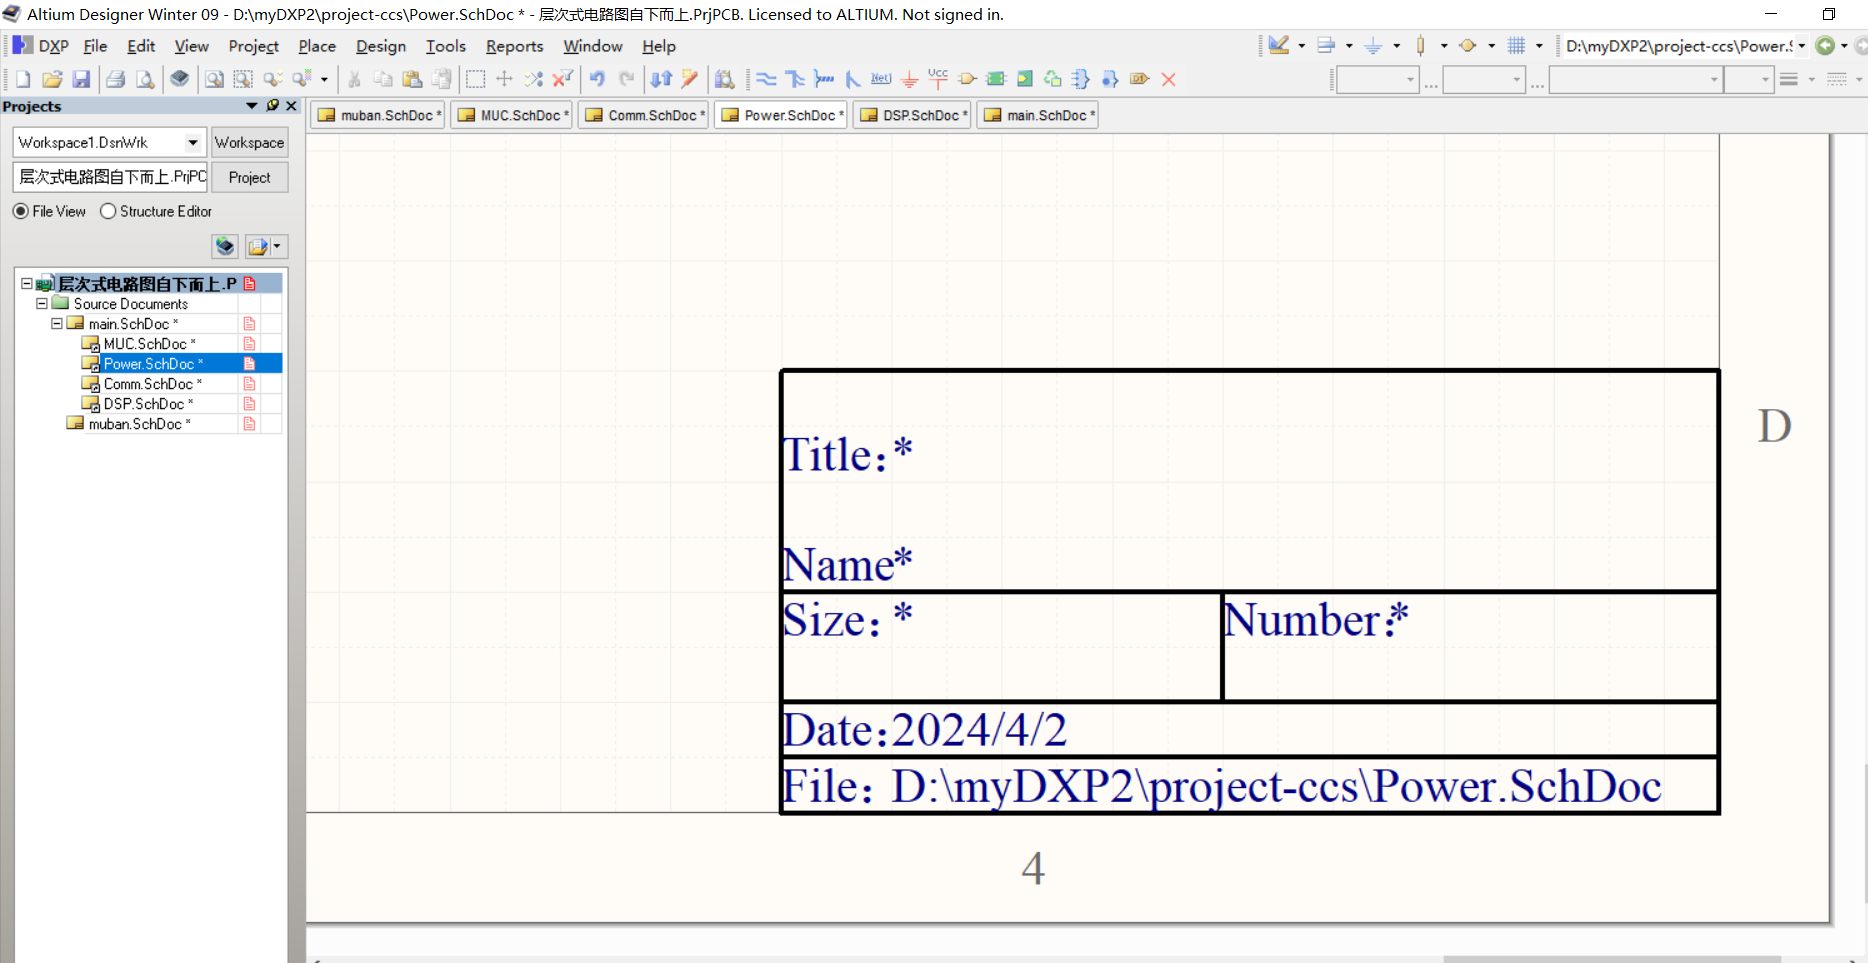Open Print Preview icon

point(145,79)
